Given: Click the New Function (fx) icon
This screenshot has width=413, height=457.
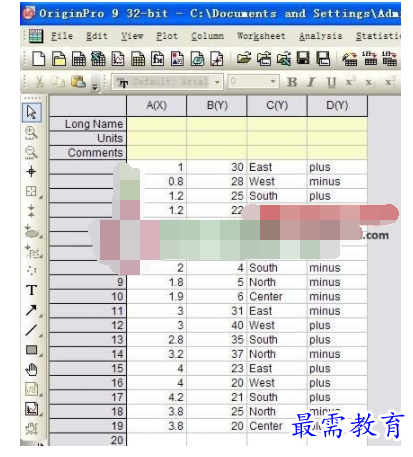Looking at the screenshot, I should pos(158,59).
